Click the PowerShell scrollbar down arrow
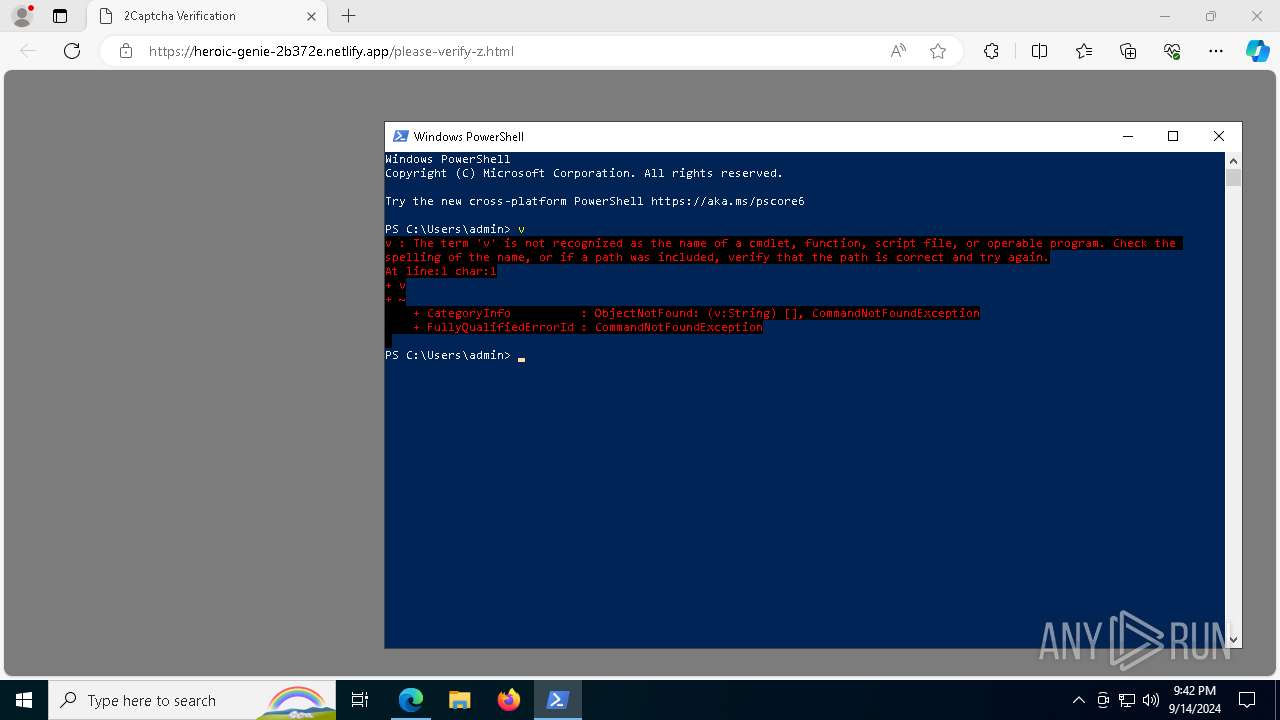This screenshot has width=1280, height=720. pyautogui.click(x=1233, y=639)
